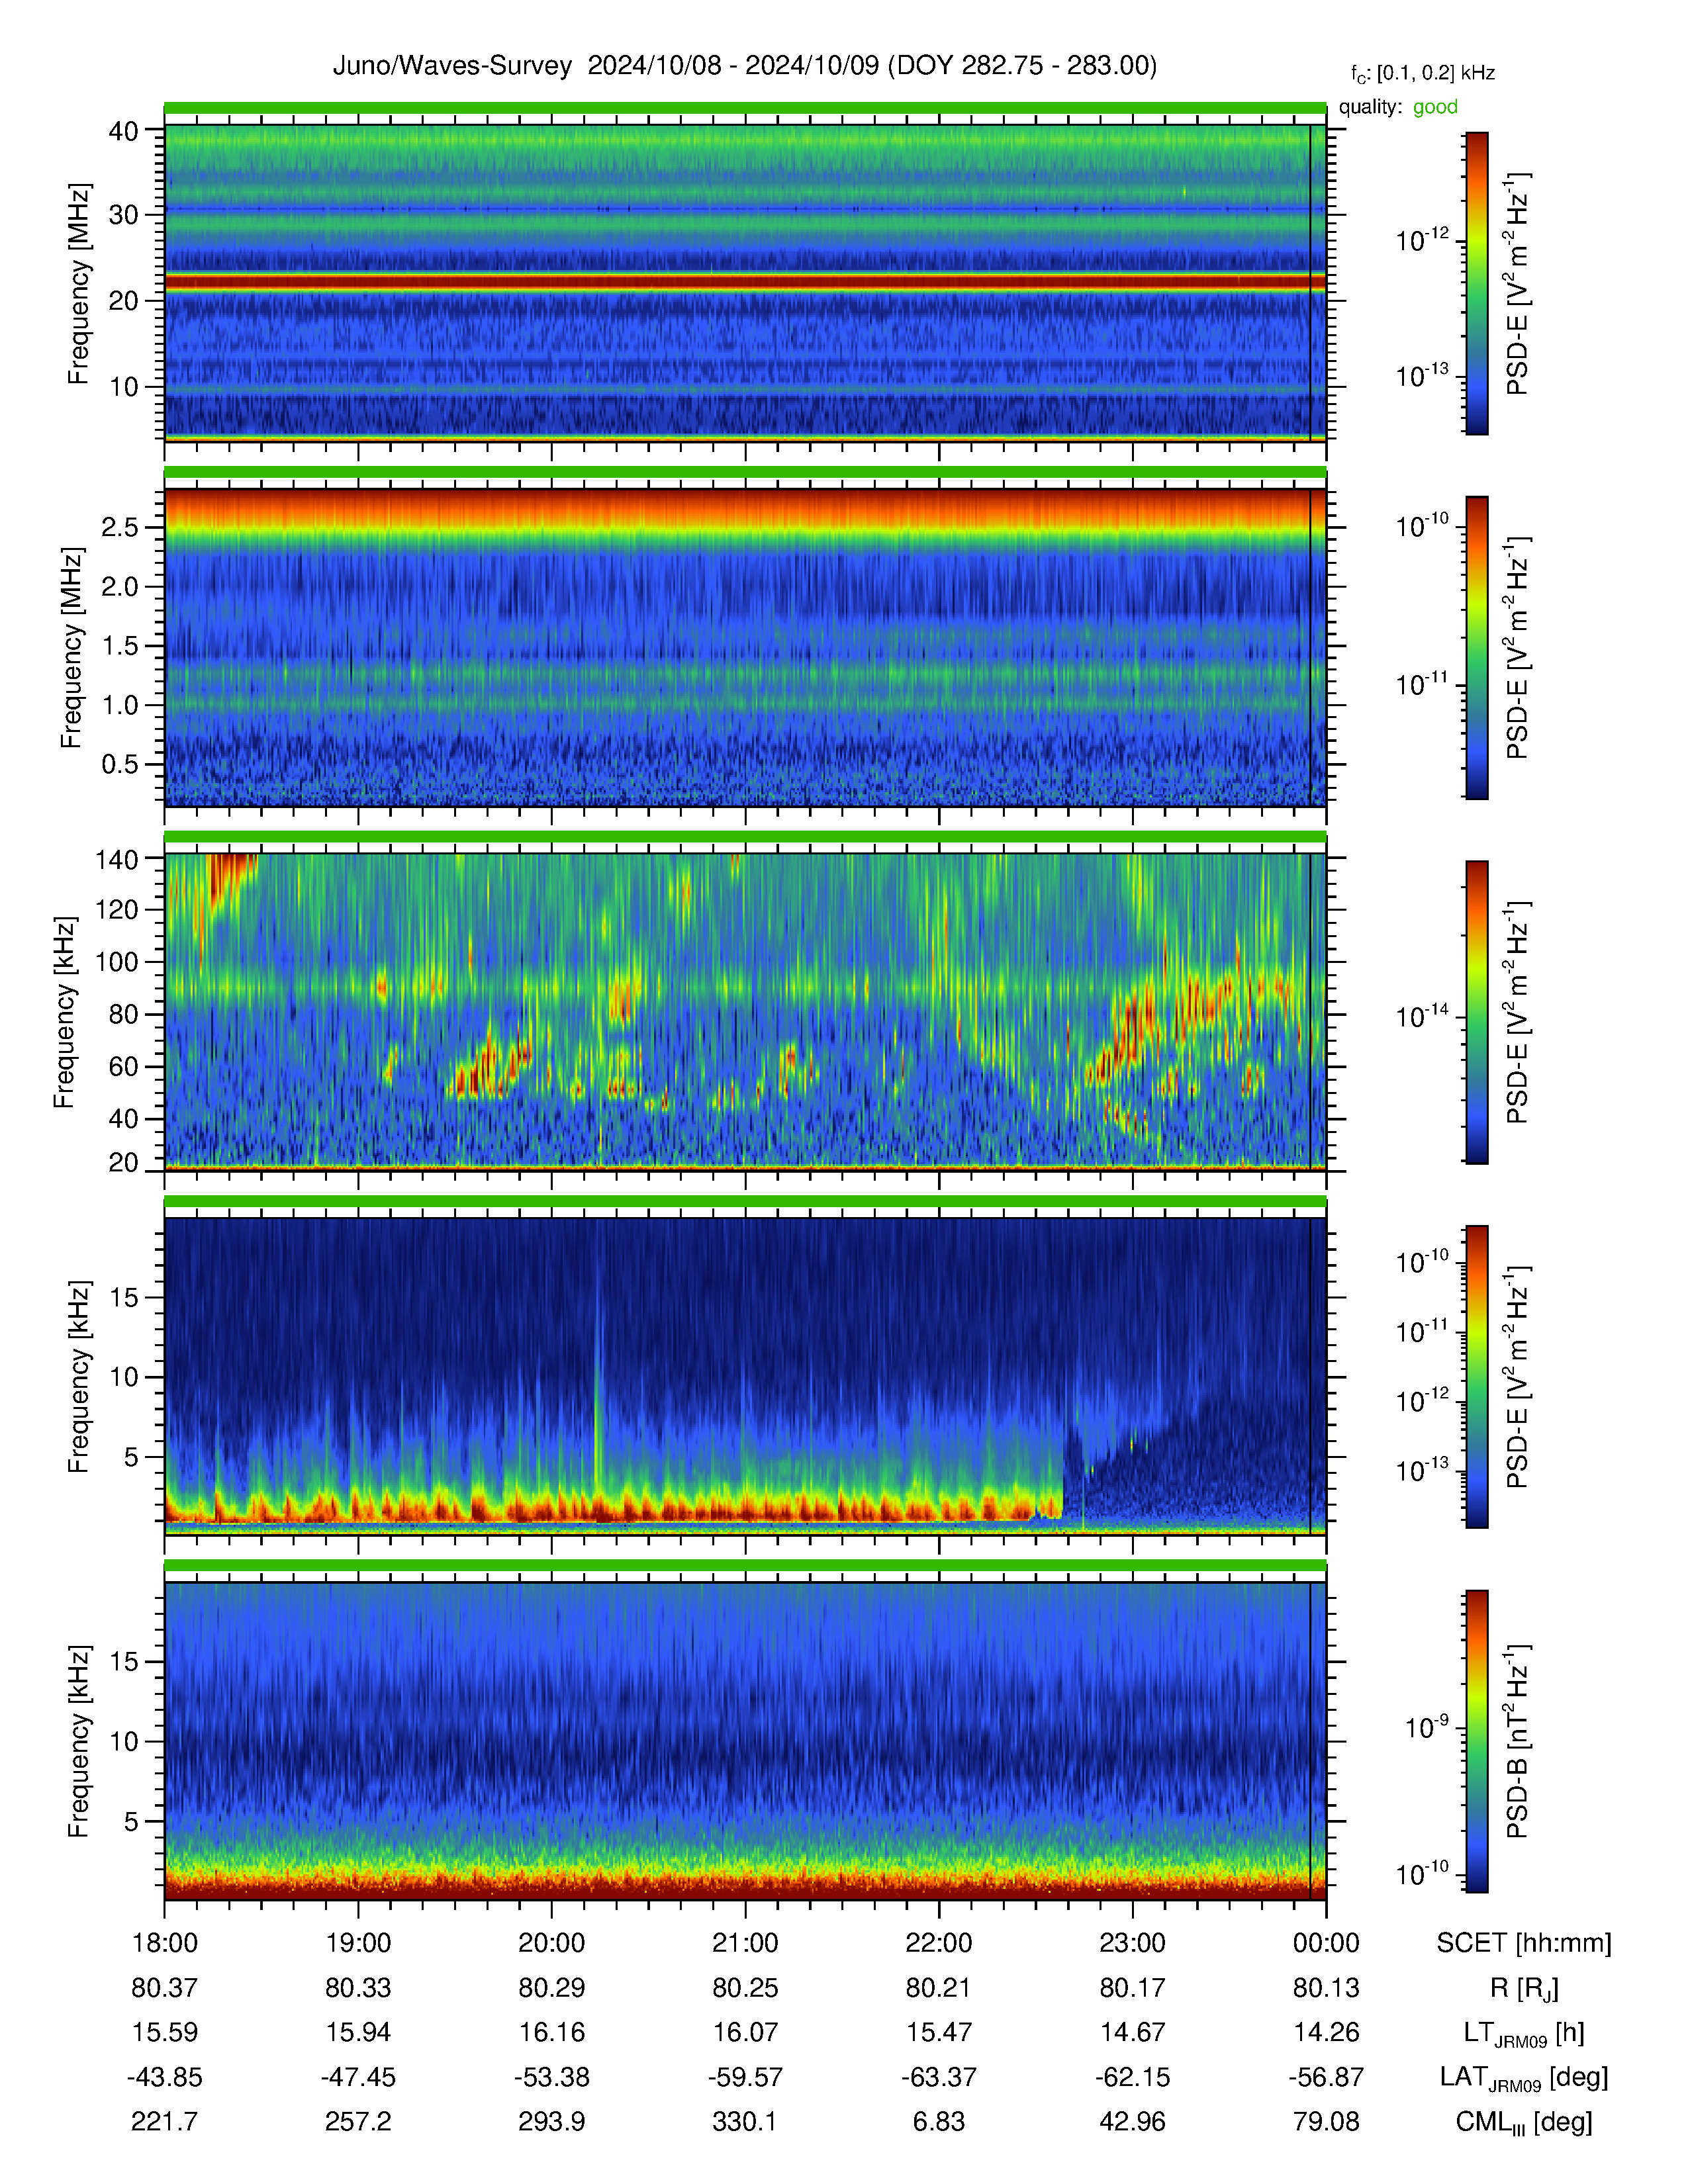This screenshot has width=1688, height=2184.
Task: Click the 10⁻¹⁴ label on third color bar
Action: coord(1423,1016)
